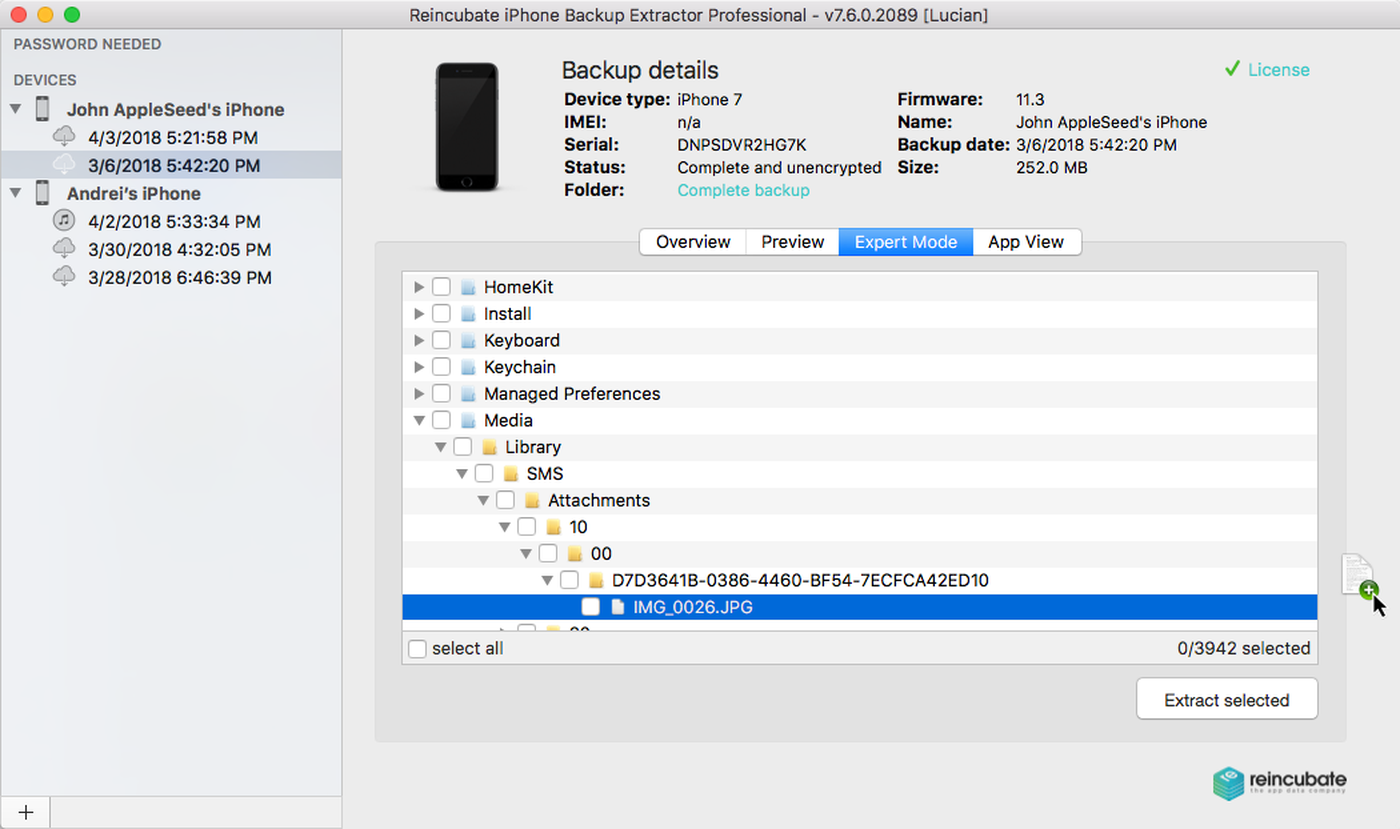Viewport: 1400px width, 829px height.
Task: Click the PASSWORD NEEDED sidebar heading
Action: click(x=87, y=44)
